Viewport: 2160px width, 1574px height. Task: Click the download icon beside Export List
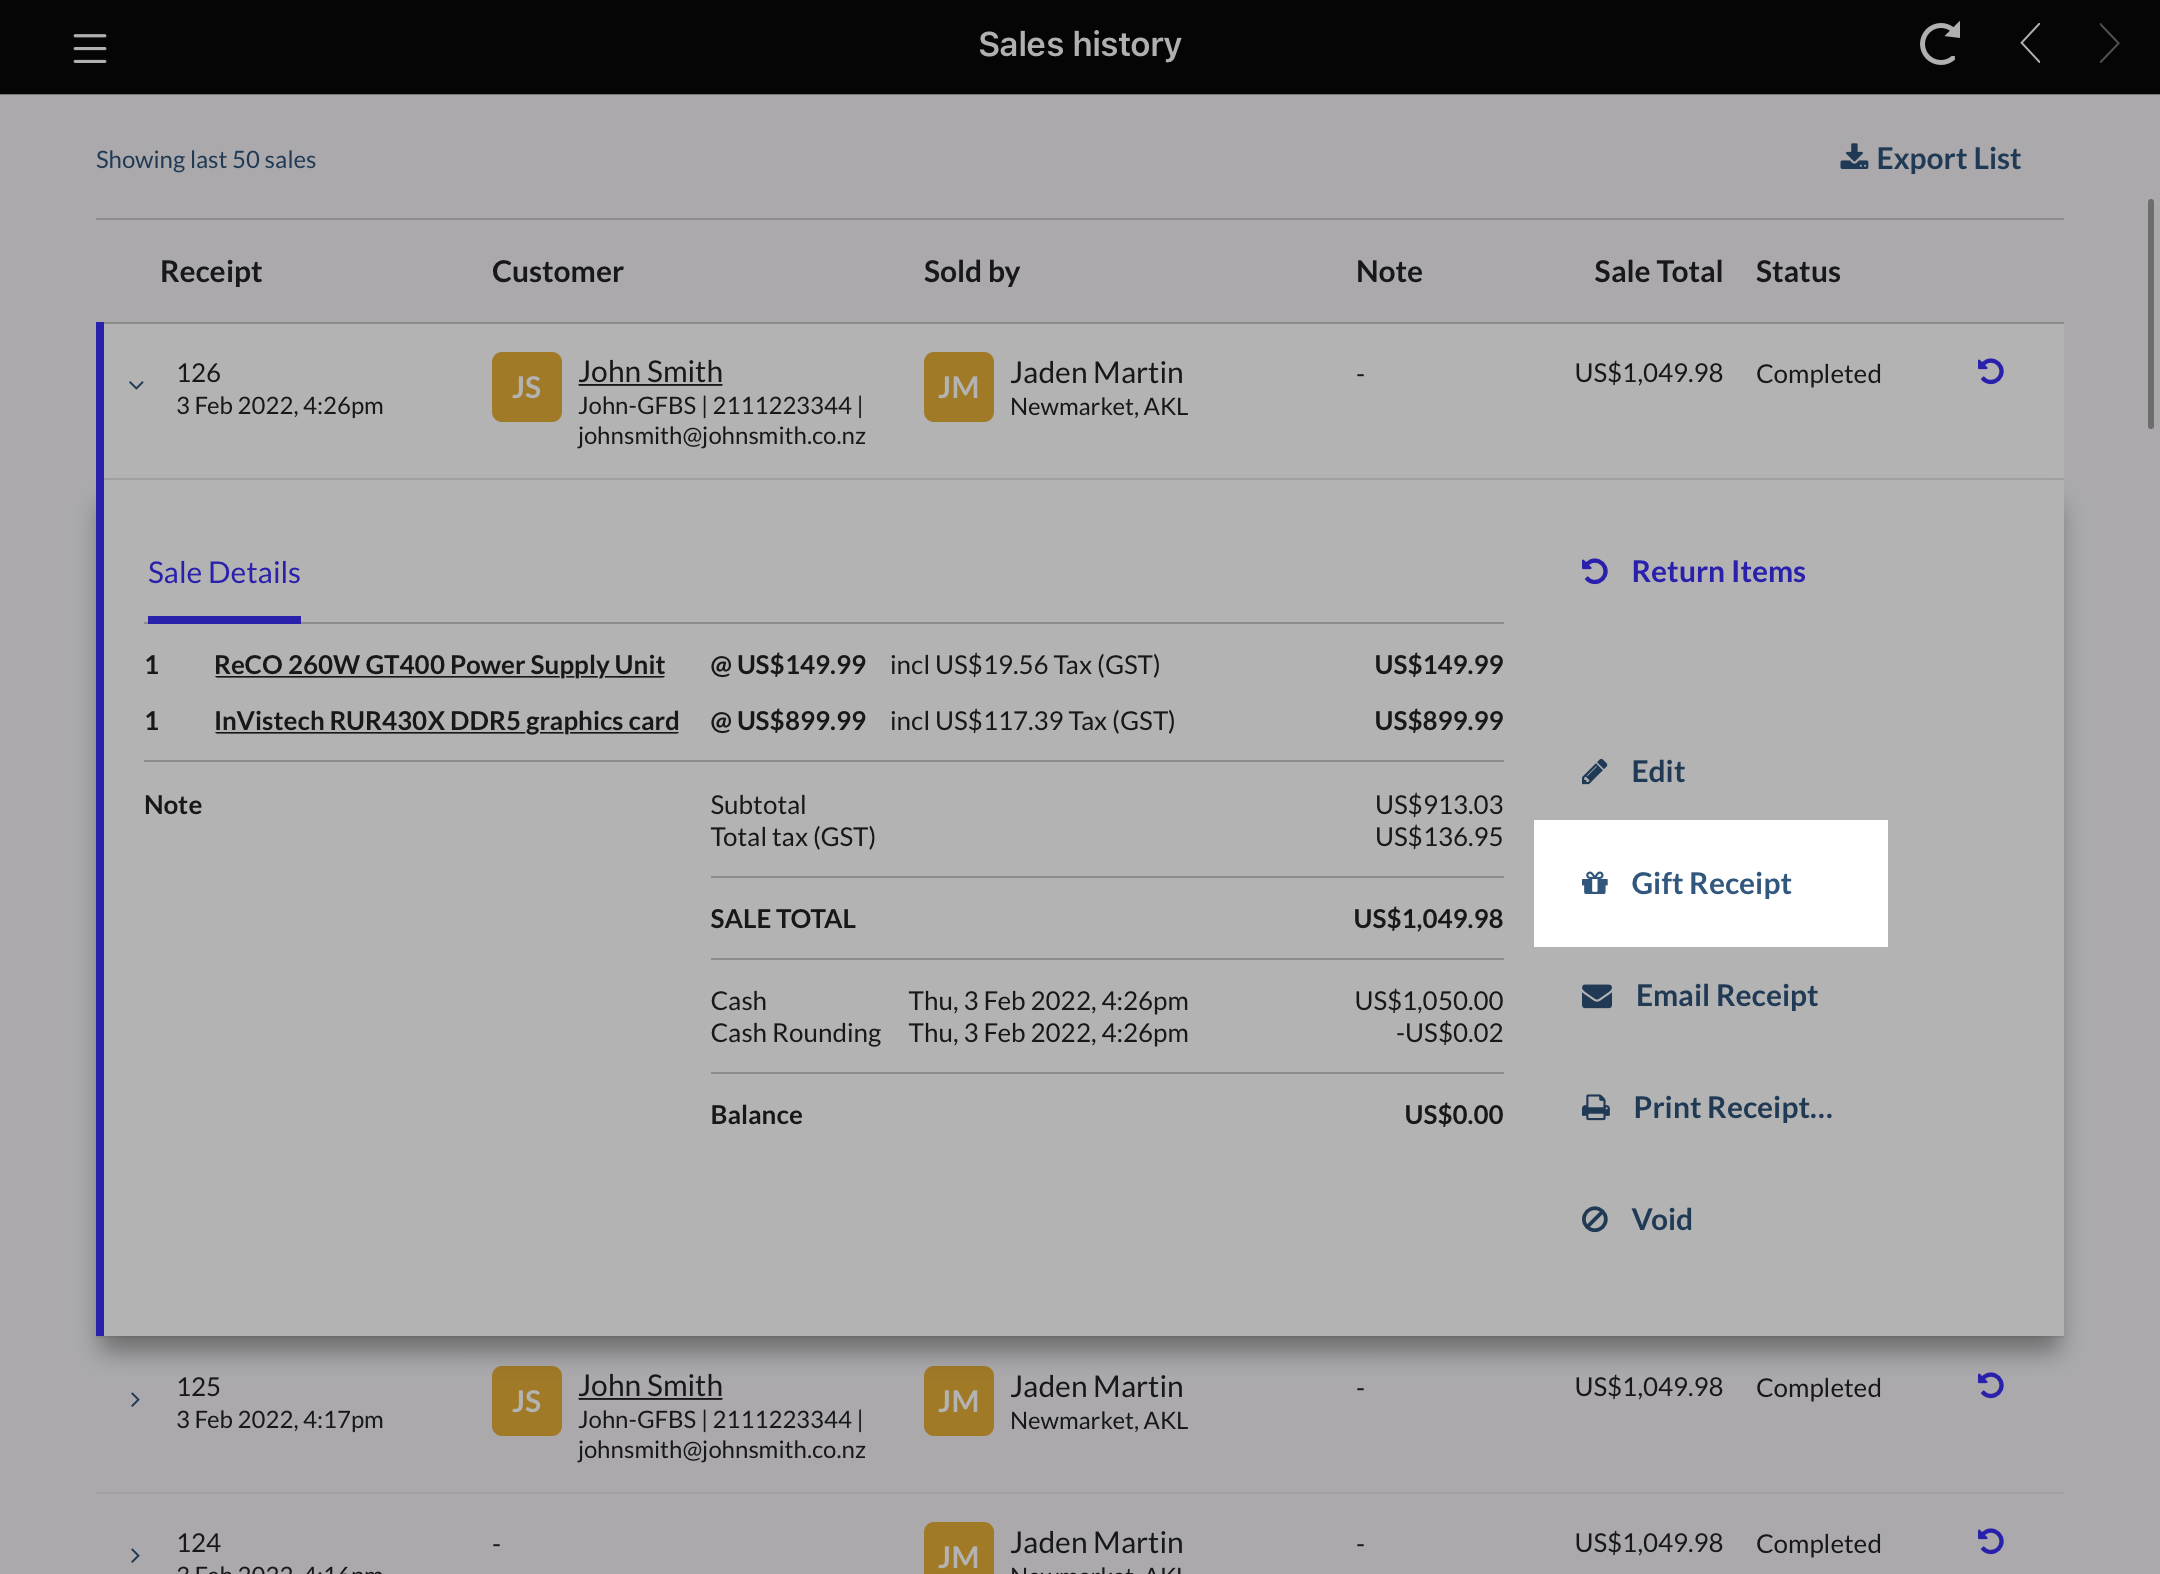1856,157
